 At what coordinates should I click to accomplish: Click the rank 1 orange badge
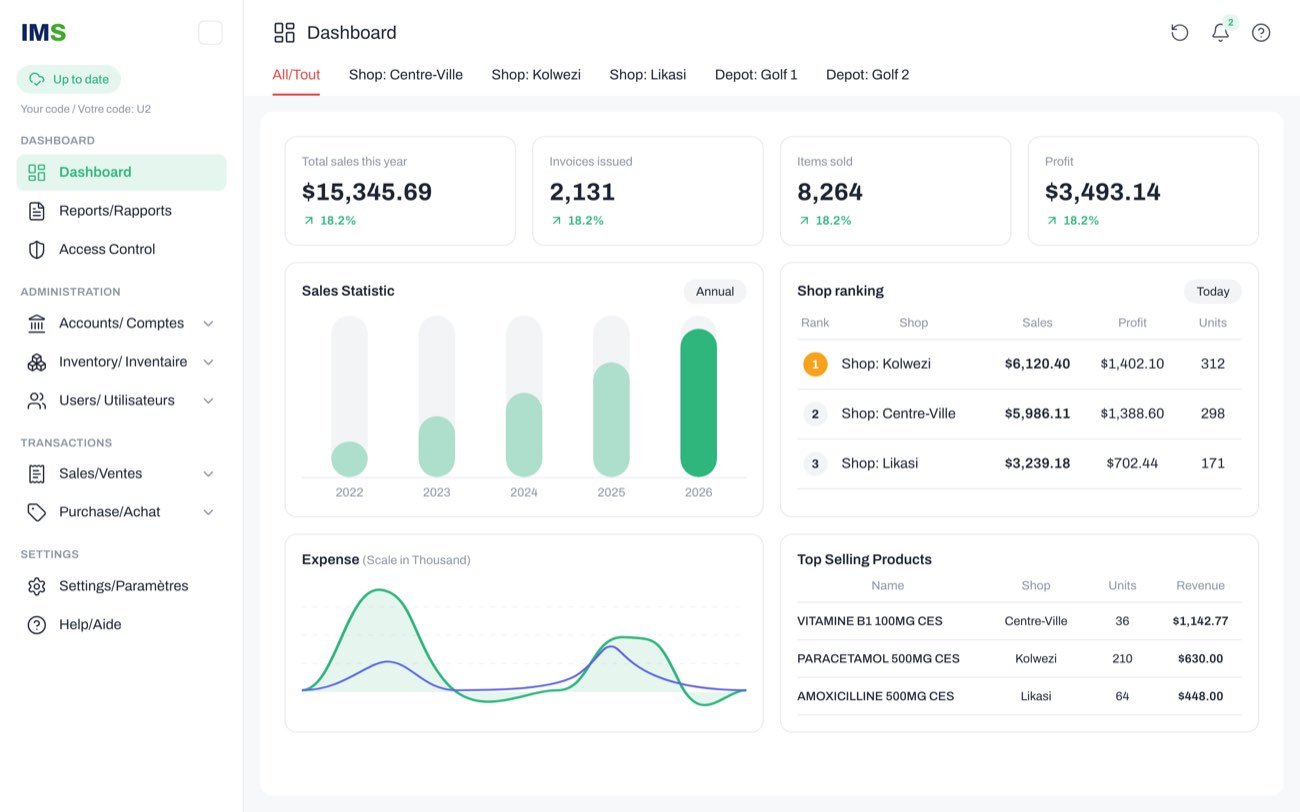pos(815,364)
